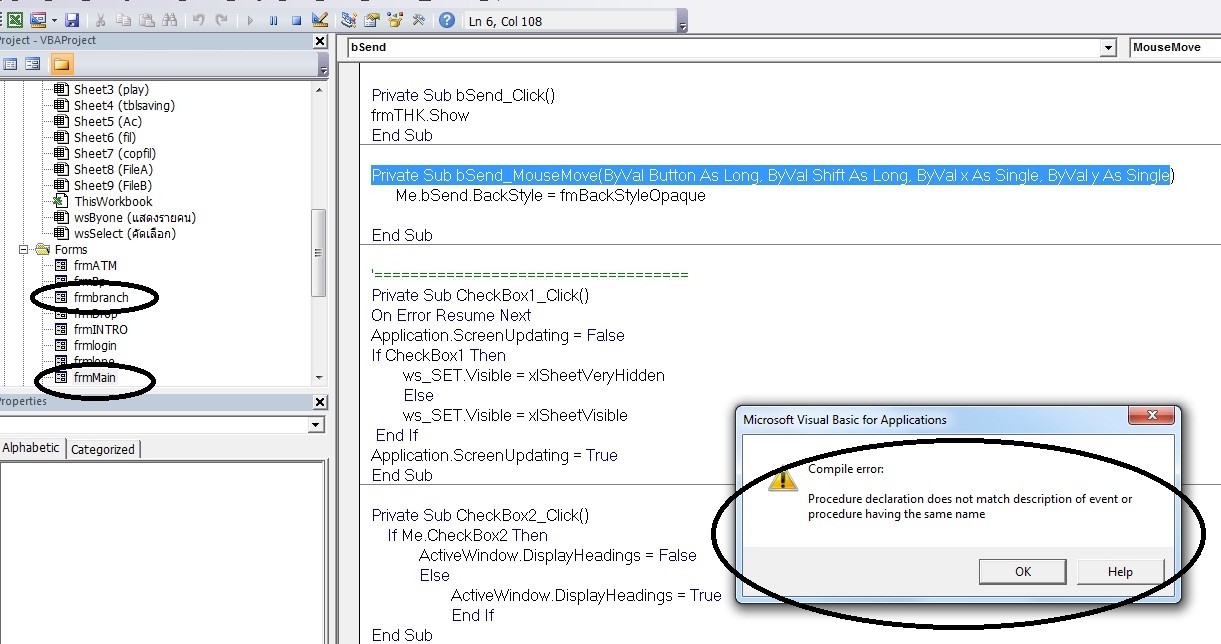Select the Alphabetic properties tab
This screenshot has width=1221, height=644.
[31, 448]
